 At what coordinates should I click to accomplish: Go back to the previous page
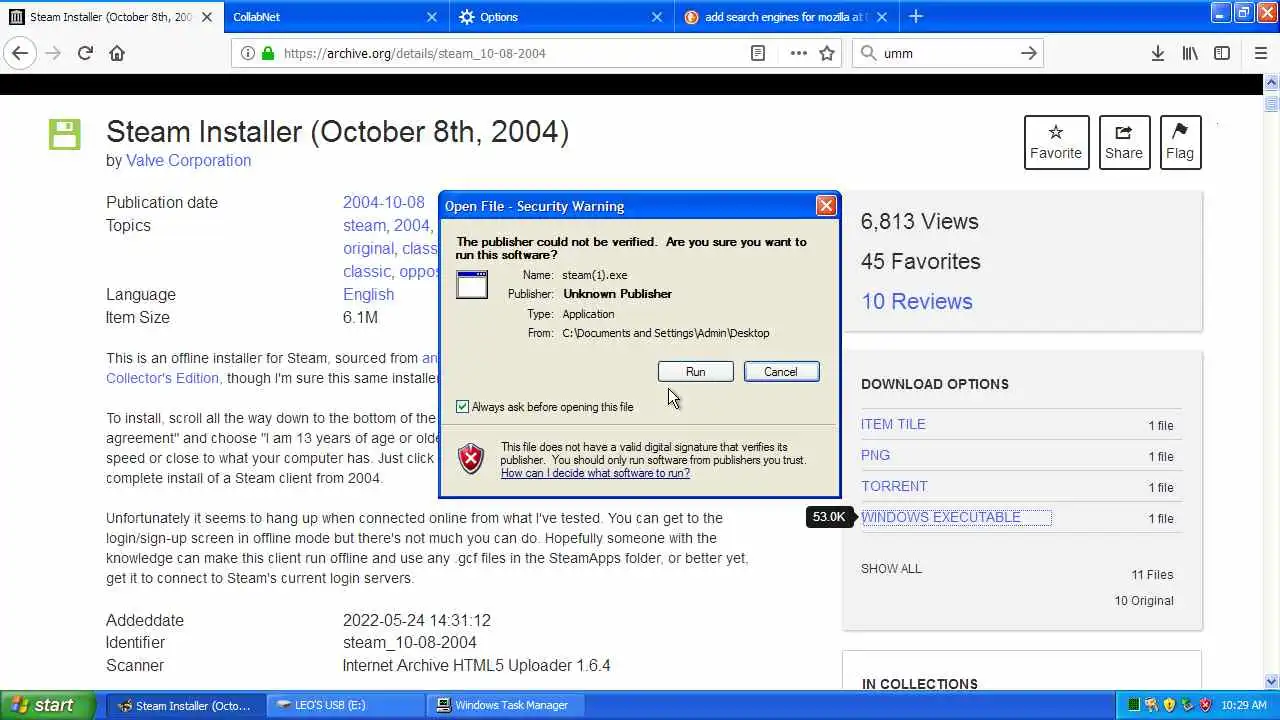(20, 53)
